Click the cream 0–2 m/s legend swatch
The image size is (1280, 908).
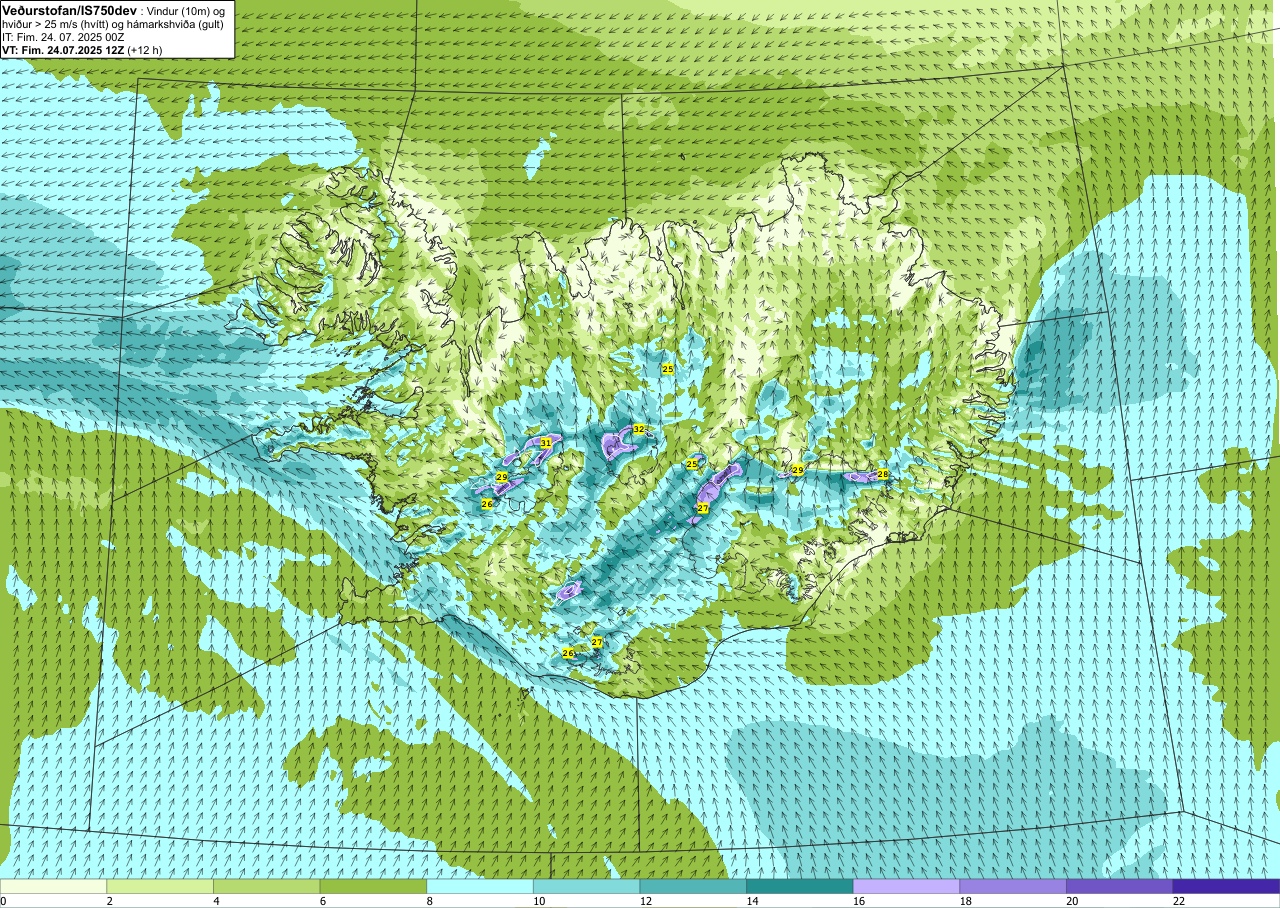coord(53,886)
